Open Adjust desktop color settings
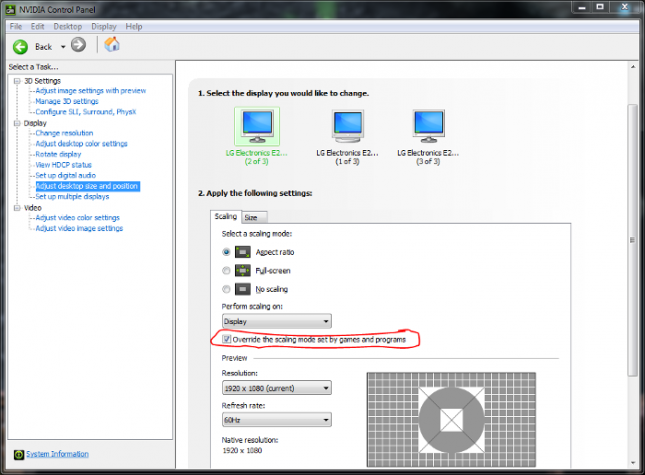The width and height of the screenshot is (645, 475). [81, 144]
